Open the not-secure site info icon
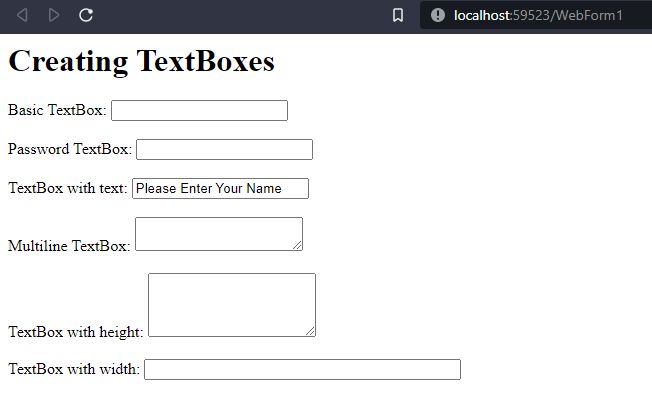Image resolution: width=652 pixels, height=410 pixels. click(437, 15)
